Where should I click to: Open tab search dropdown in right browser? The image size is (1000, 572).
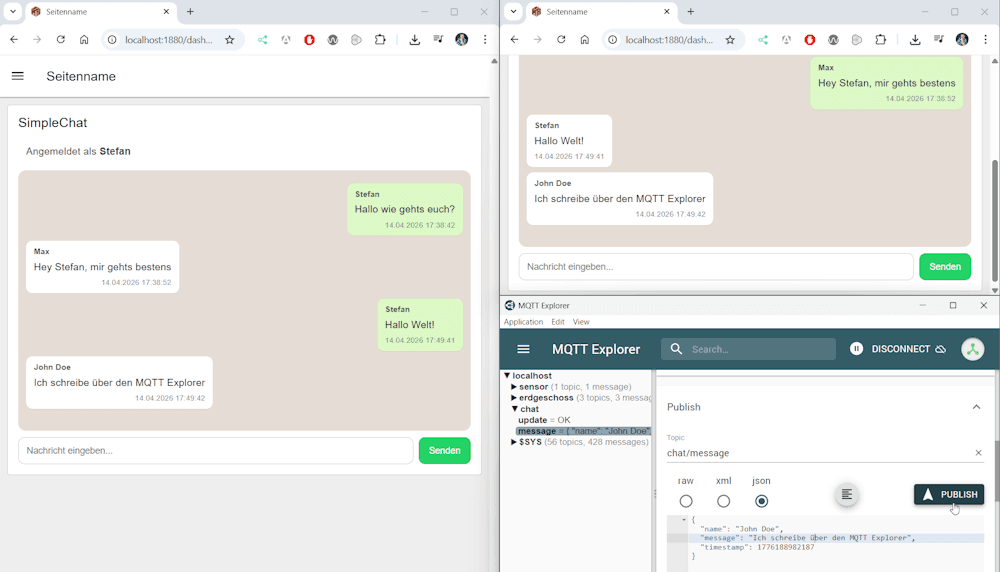(x=513, y=11)
